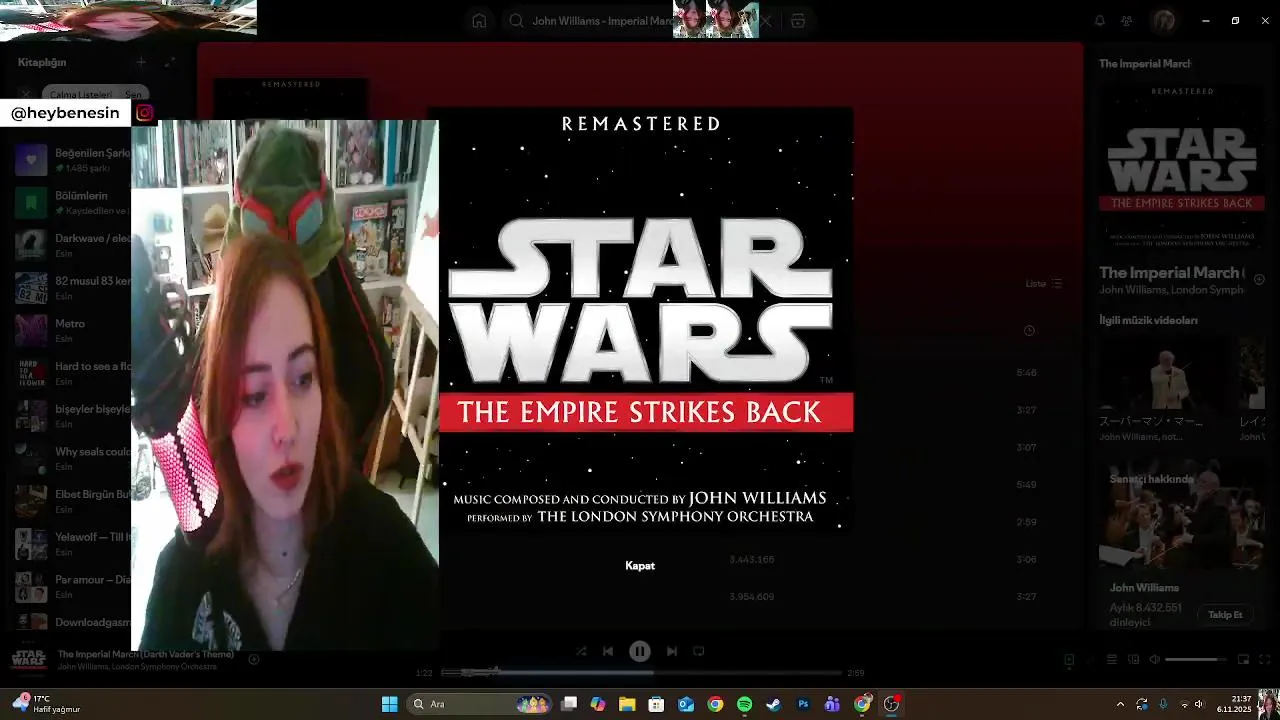Clear the search field text
This screenshot has height=720, width=1280.
(766, 21)
